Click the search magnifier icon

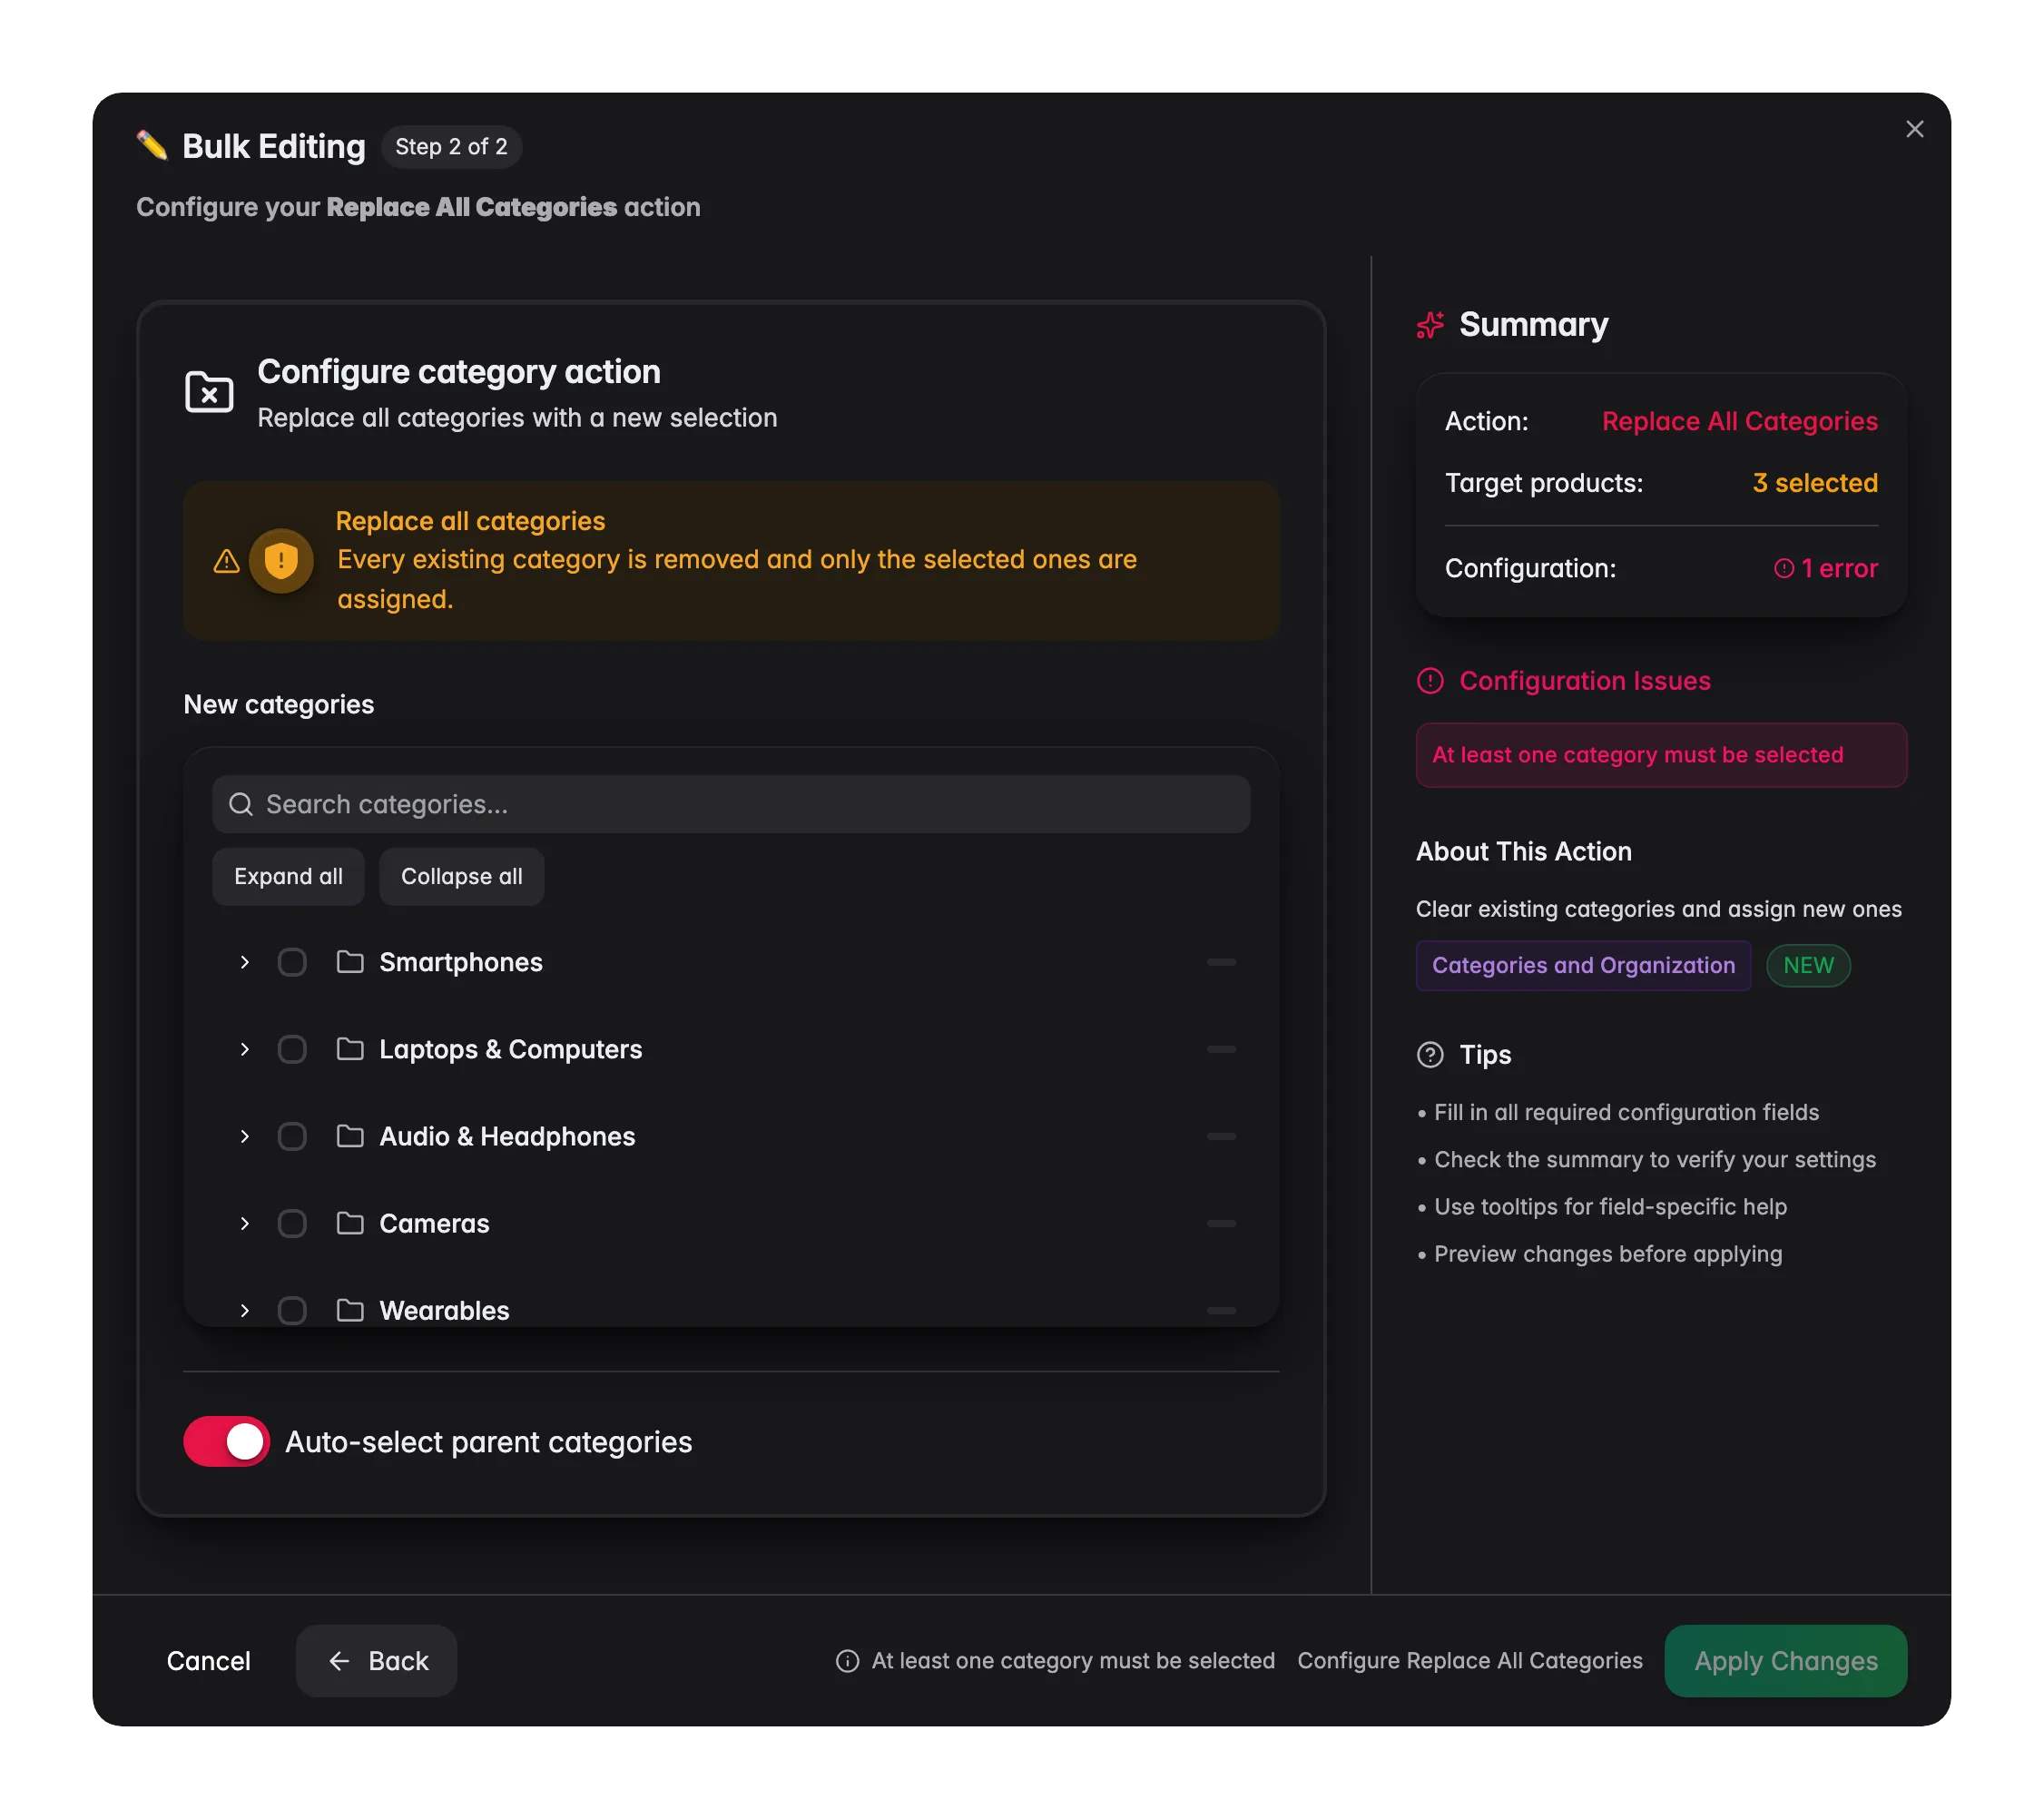click(241, 804)
